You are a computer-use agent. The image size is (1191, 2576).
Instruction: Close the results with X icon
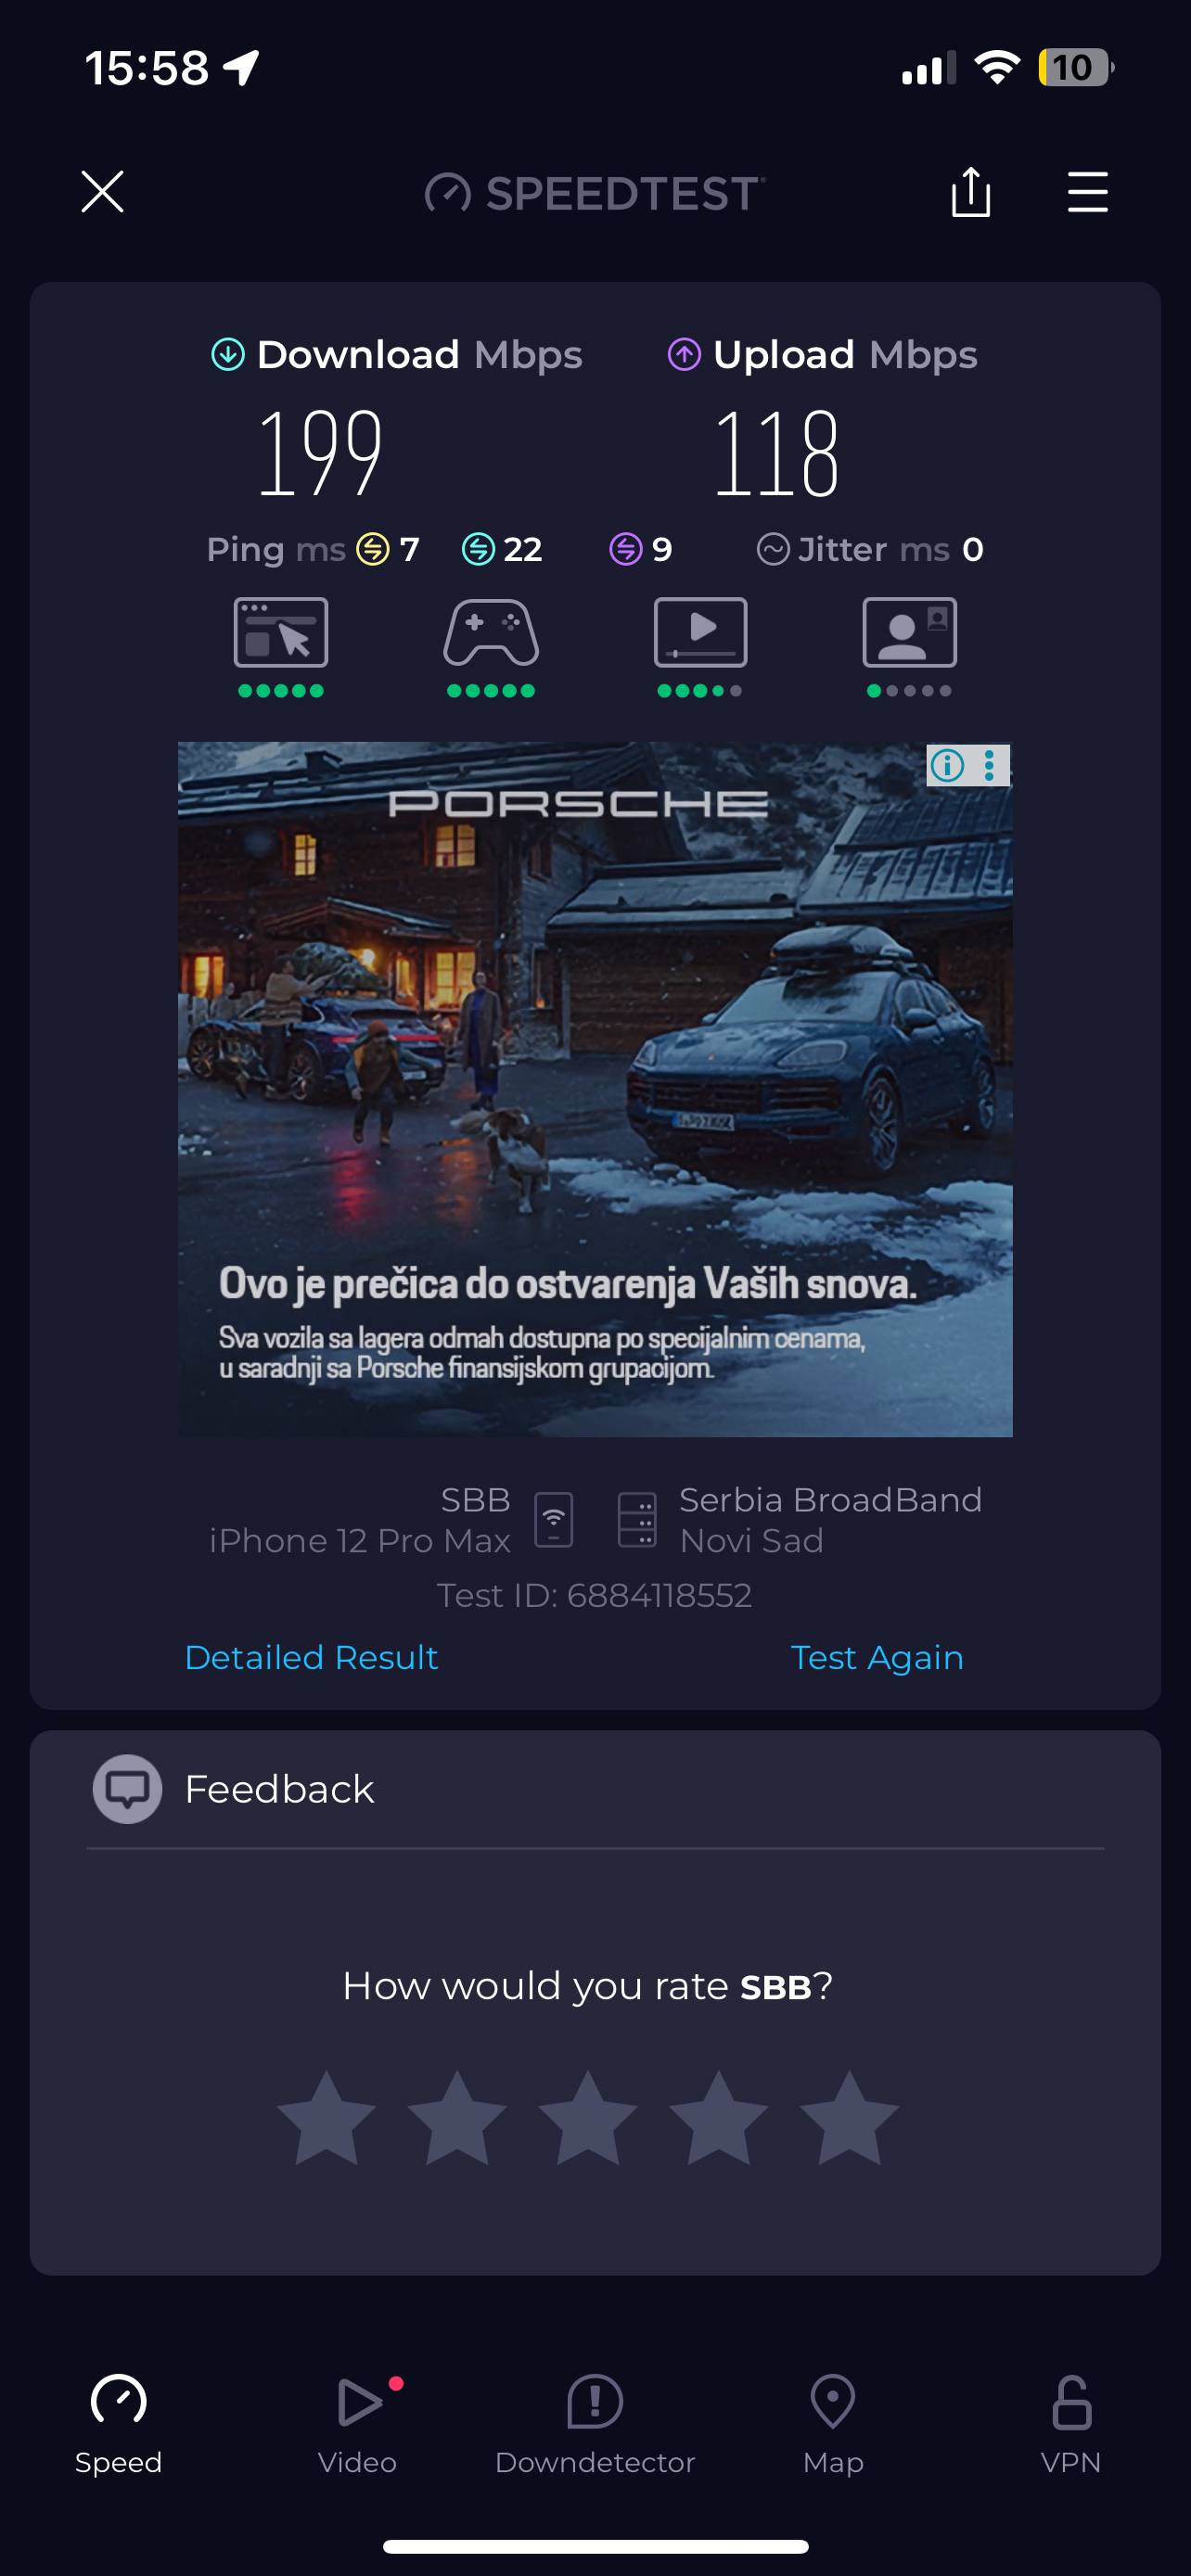(102, 191)
